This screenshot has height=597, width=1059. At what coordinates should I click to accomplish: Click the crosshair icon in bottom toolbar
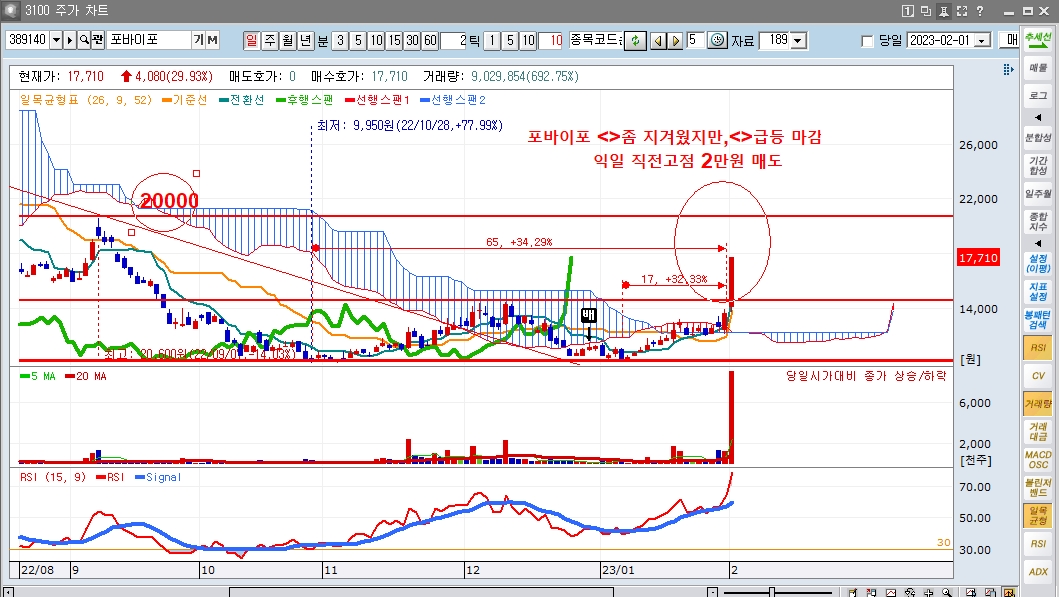click(929, 593)
